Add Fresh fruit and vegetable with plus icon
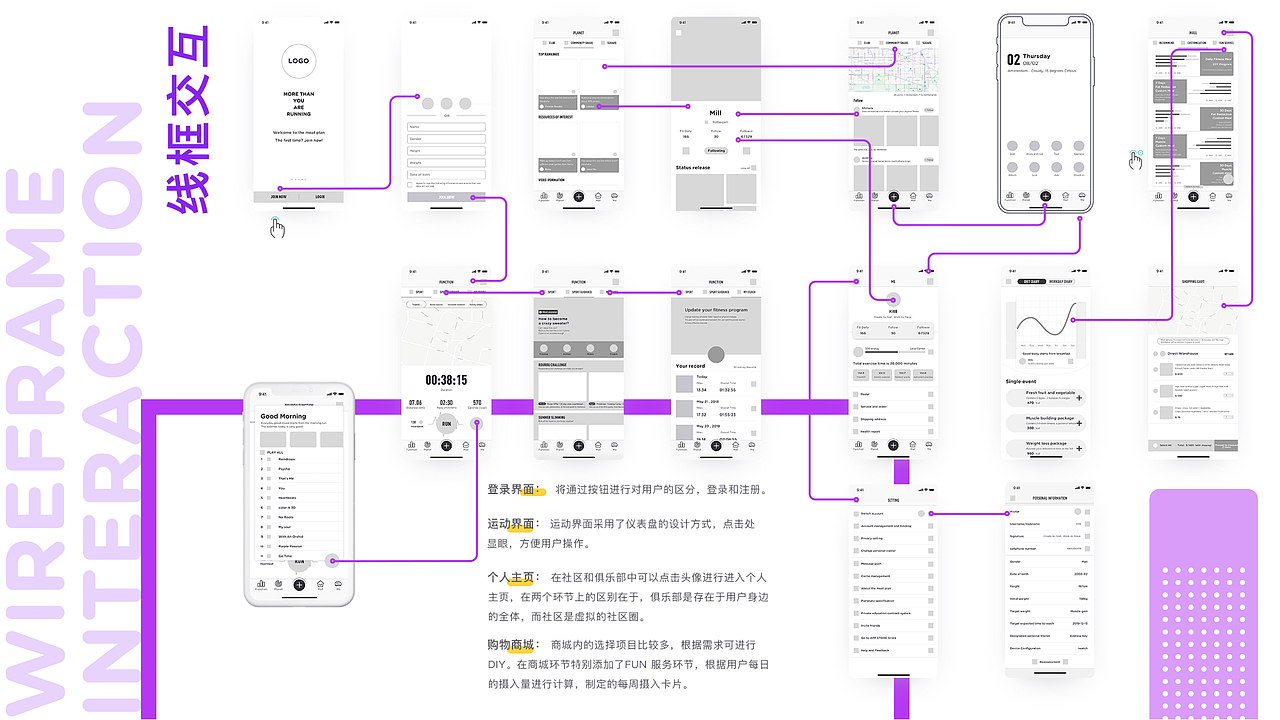Viewport: 1280px width, 720px height. [x=1079, y=398]
